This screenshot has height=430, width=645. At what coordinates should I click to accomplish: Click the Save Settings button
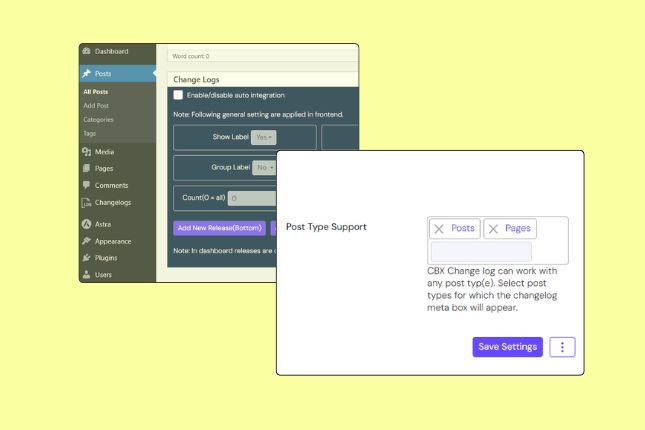tap(508, 347)
